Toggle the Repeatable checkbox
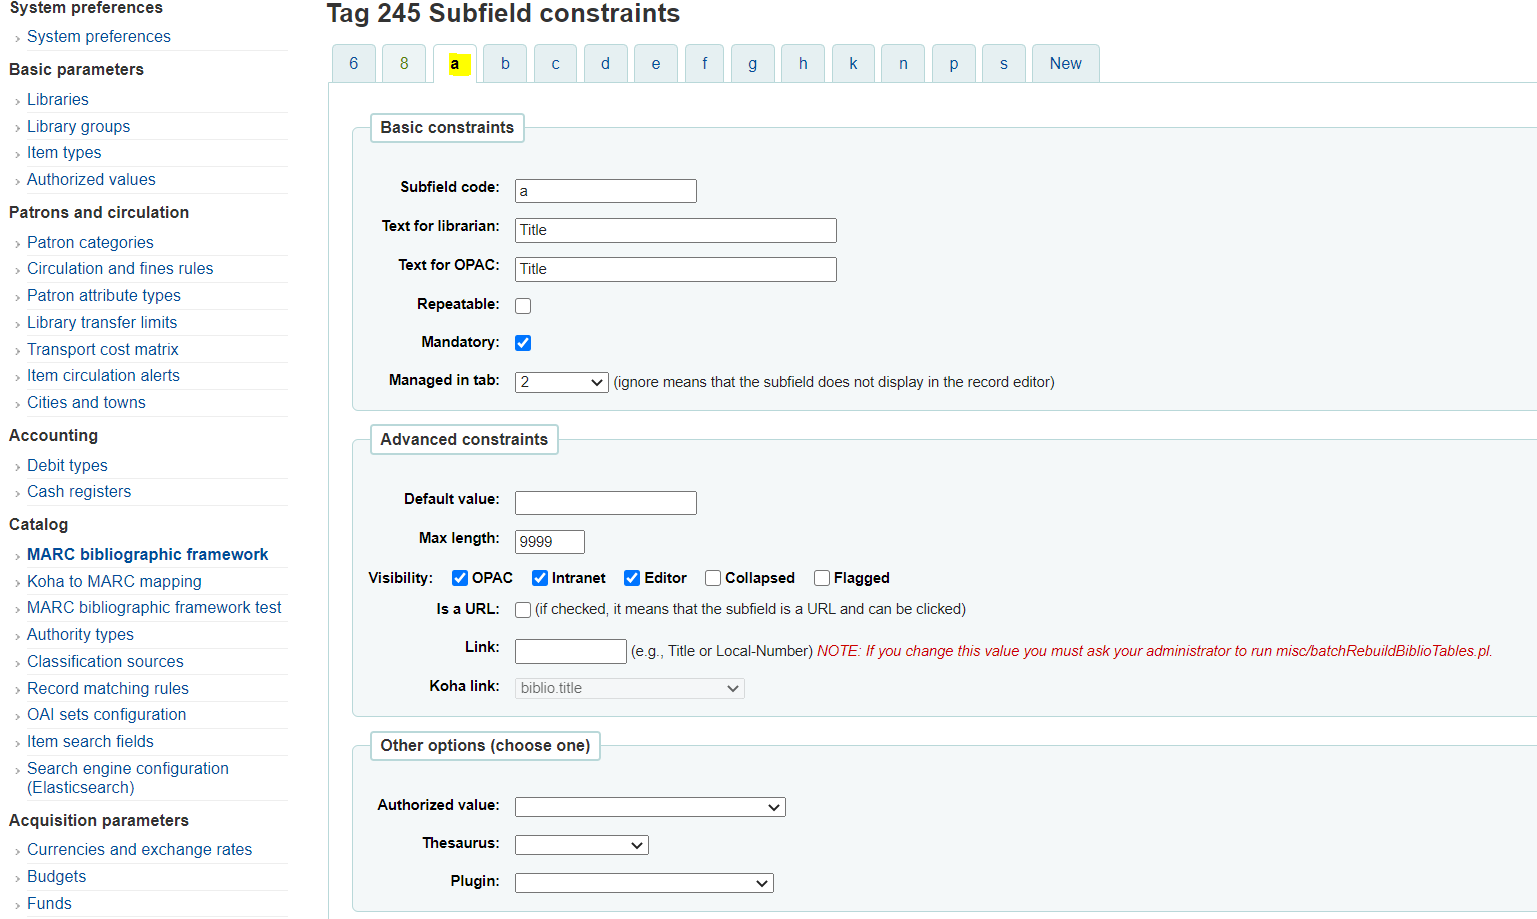 [x=523, y=306]
